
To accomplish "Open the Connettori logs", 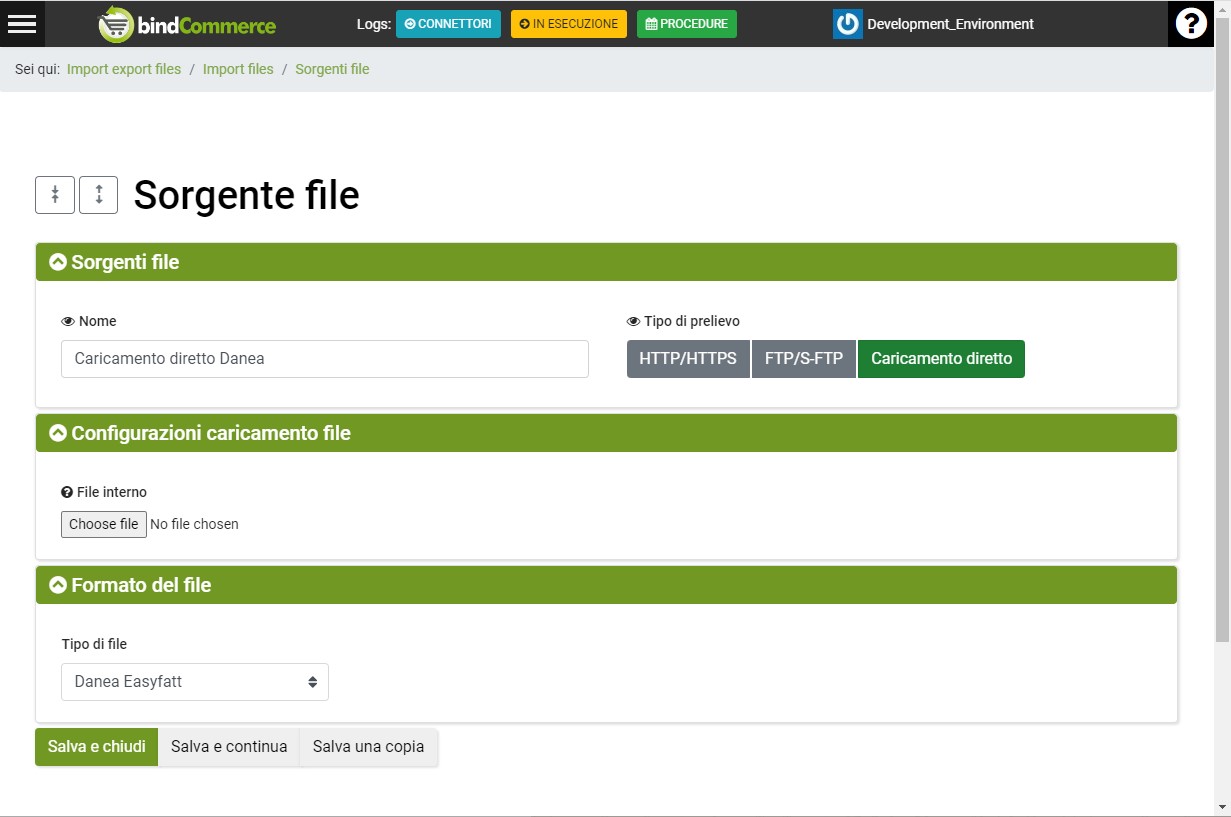I will [448, 24].
